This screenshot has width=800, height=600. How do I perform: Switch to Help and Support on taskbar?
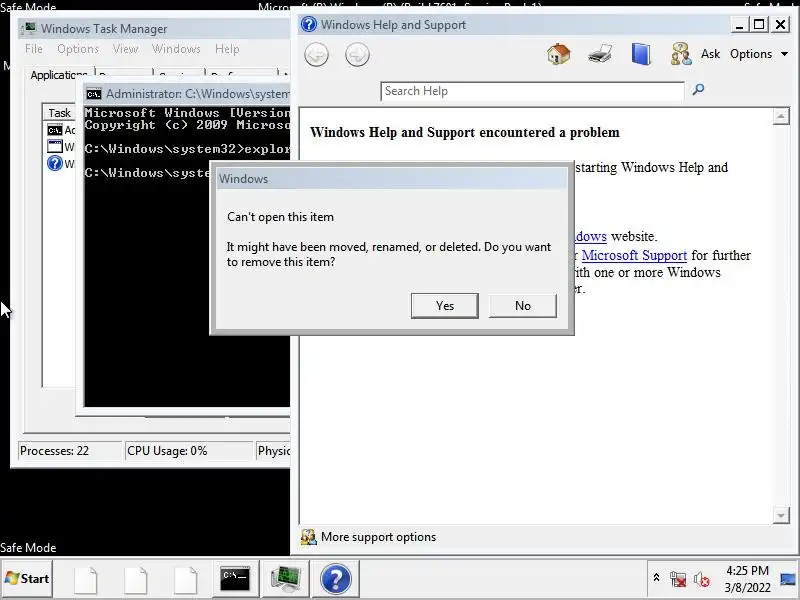pyautogui.click(x=336, y=579)
